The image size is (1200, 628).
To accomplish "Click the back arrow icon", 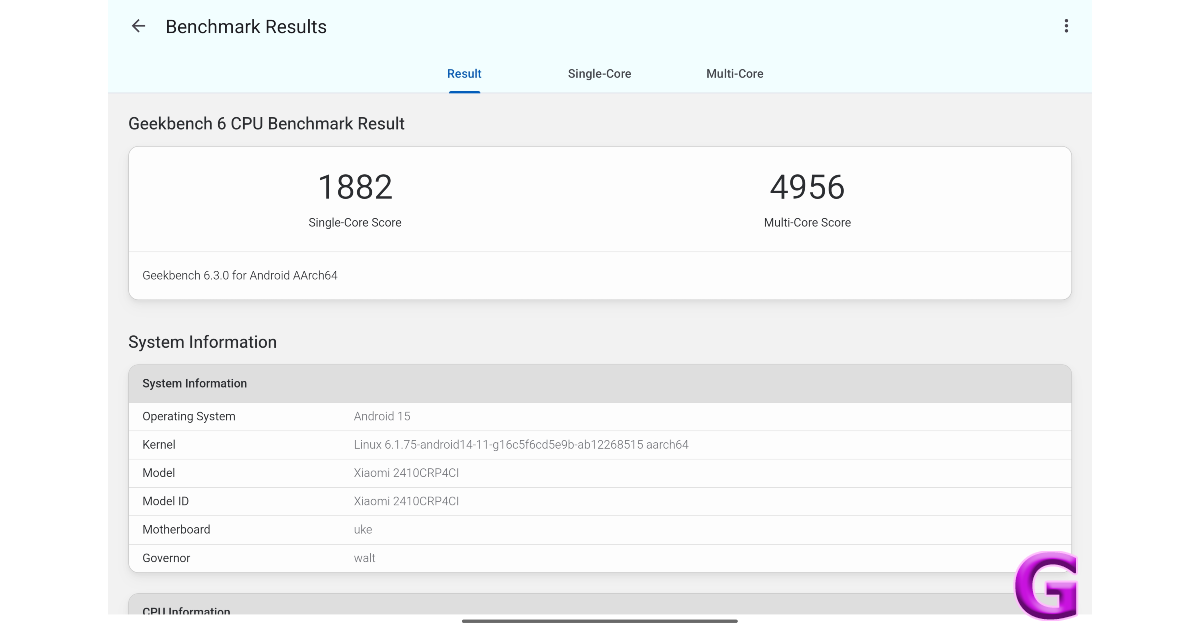I will pos(138,26).
